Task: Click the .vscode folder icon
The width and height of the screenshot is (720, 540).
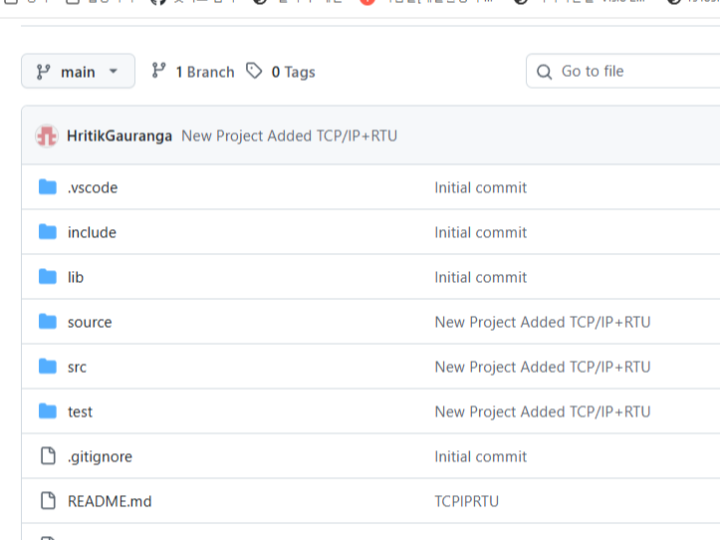Action: pos(47,187)
